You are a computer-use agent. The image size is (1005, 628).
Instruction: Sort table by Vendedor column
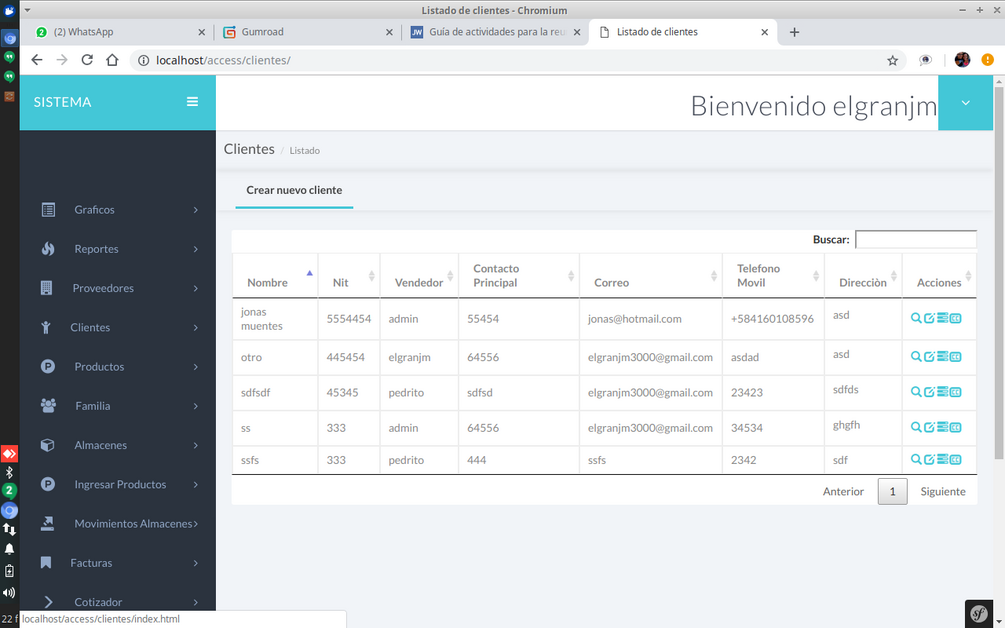(419, 276)
